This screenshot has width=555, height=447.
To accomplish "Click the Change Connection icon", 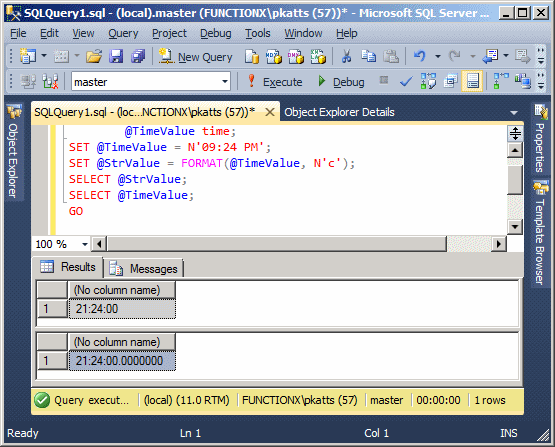I will 50,81.
